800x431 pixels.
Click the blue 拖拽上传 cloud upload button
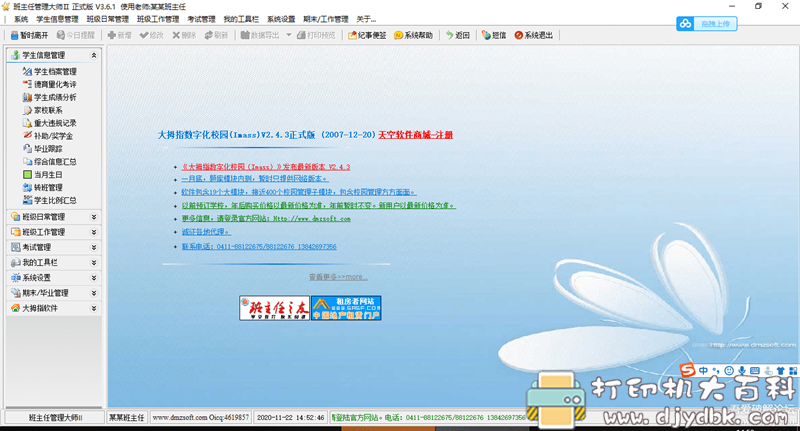tap(707, 23)
